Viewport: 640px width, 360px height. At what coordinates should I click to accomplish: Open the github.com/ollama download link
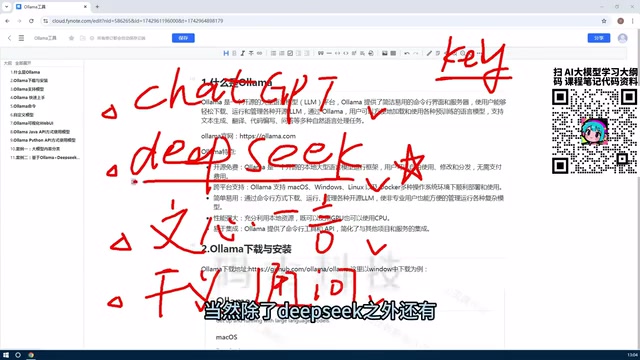[x=298, y=269]
